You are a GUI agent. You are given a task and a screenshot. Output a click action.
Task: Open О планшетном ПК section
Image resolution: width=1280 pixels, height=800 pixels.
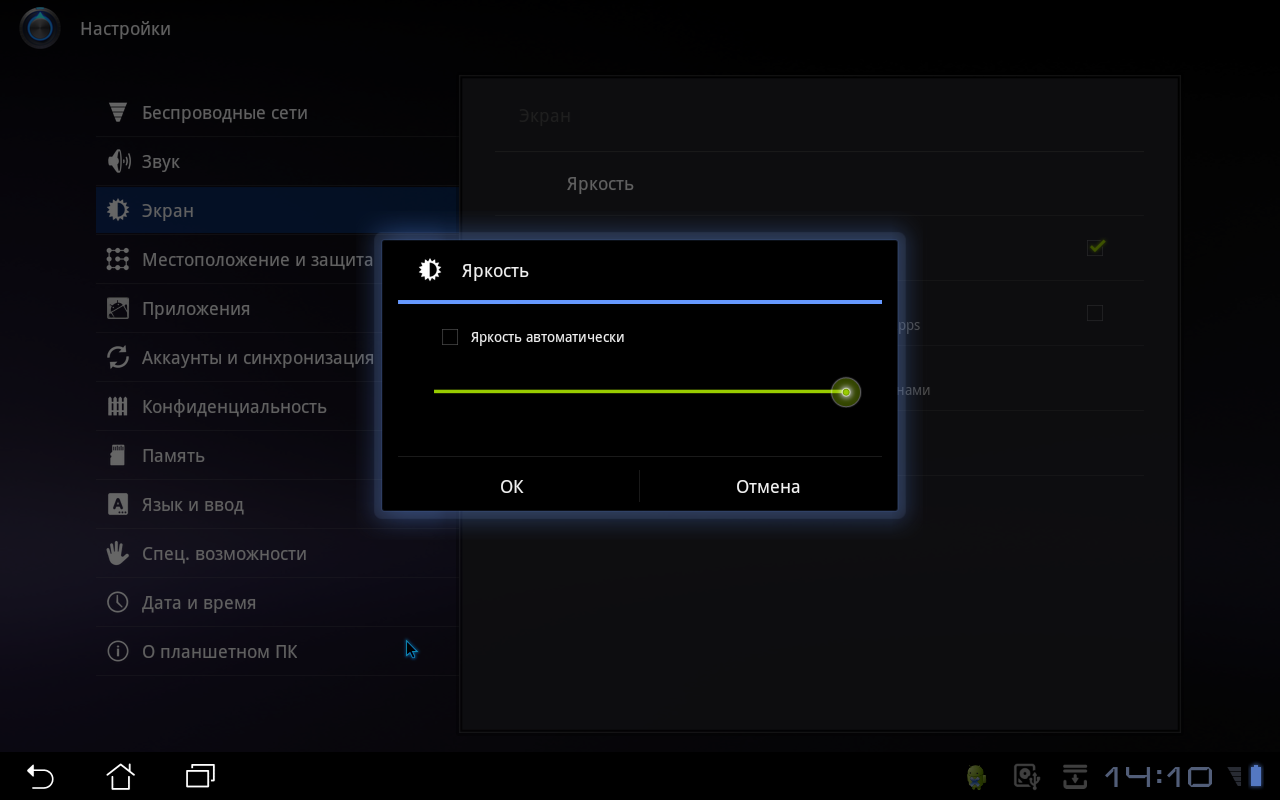pos(219,652)
